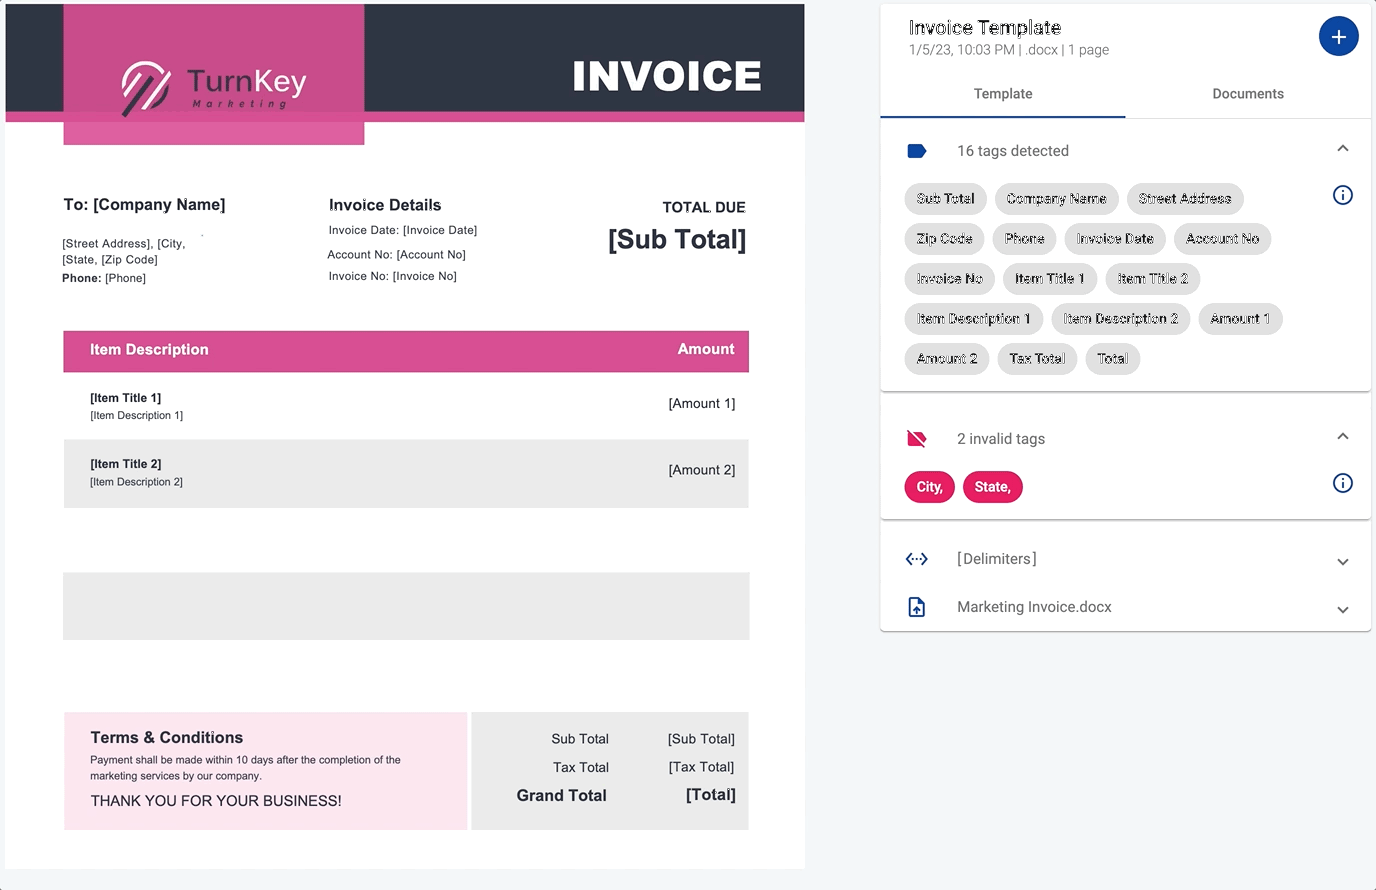Select the Company Name tag chip
Screen dimensions: 1376x890
pos(1056,199)
